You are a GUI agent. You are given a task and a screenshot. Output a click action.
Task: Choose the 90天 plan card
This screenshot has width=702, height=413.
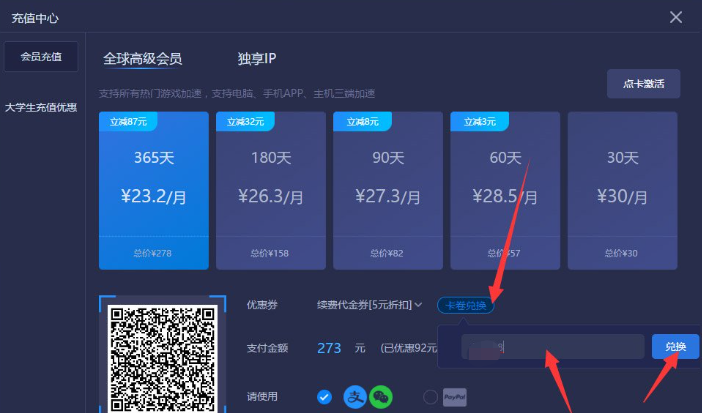(x=388, y=190)
